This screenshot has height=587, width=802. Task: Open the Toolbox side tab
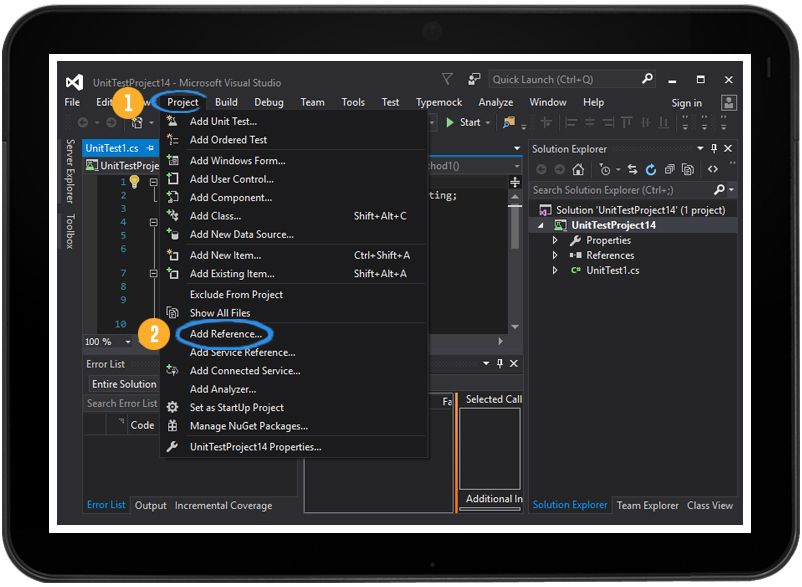pyautogui.click(x=70, y=232)
